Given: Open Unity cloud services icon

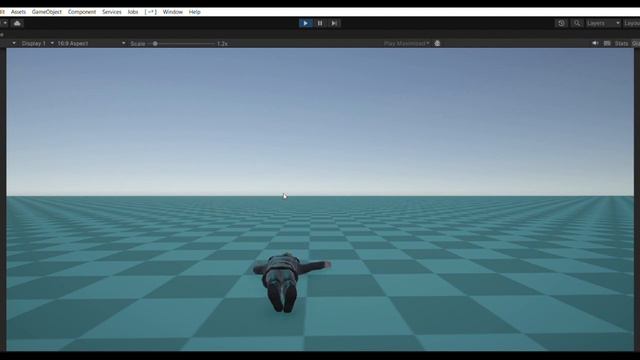Looking at the screenshot, I should click(x=17, y=23).
